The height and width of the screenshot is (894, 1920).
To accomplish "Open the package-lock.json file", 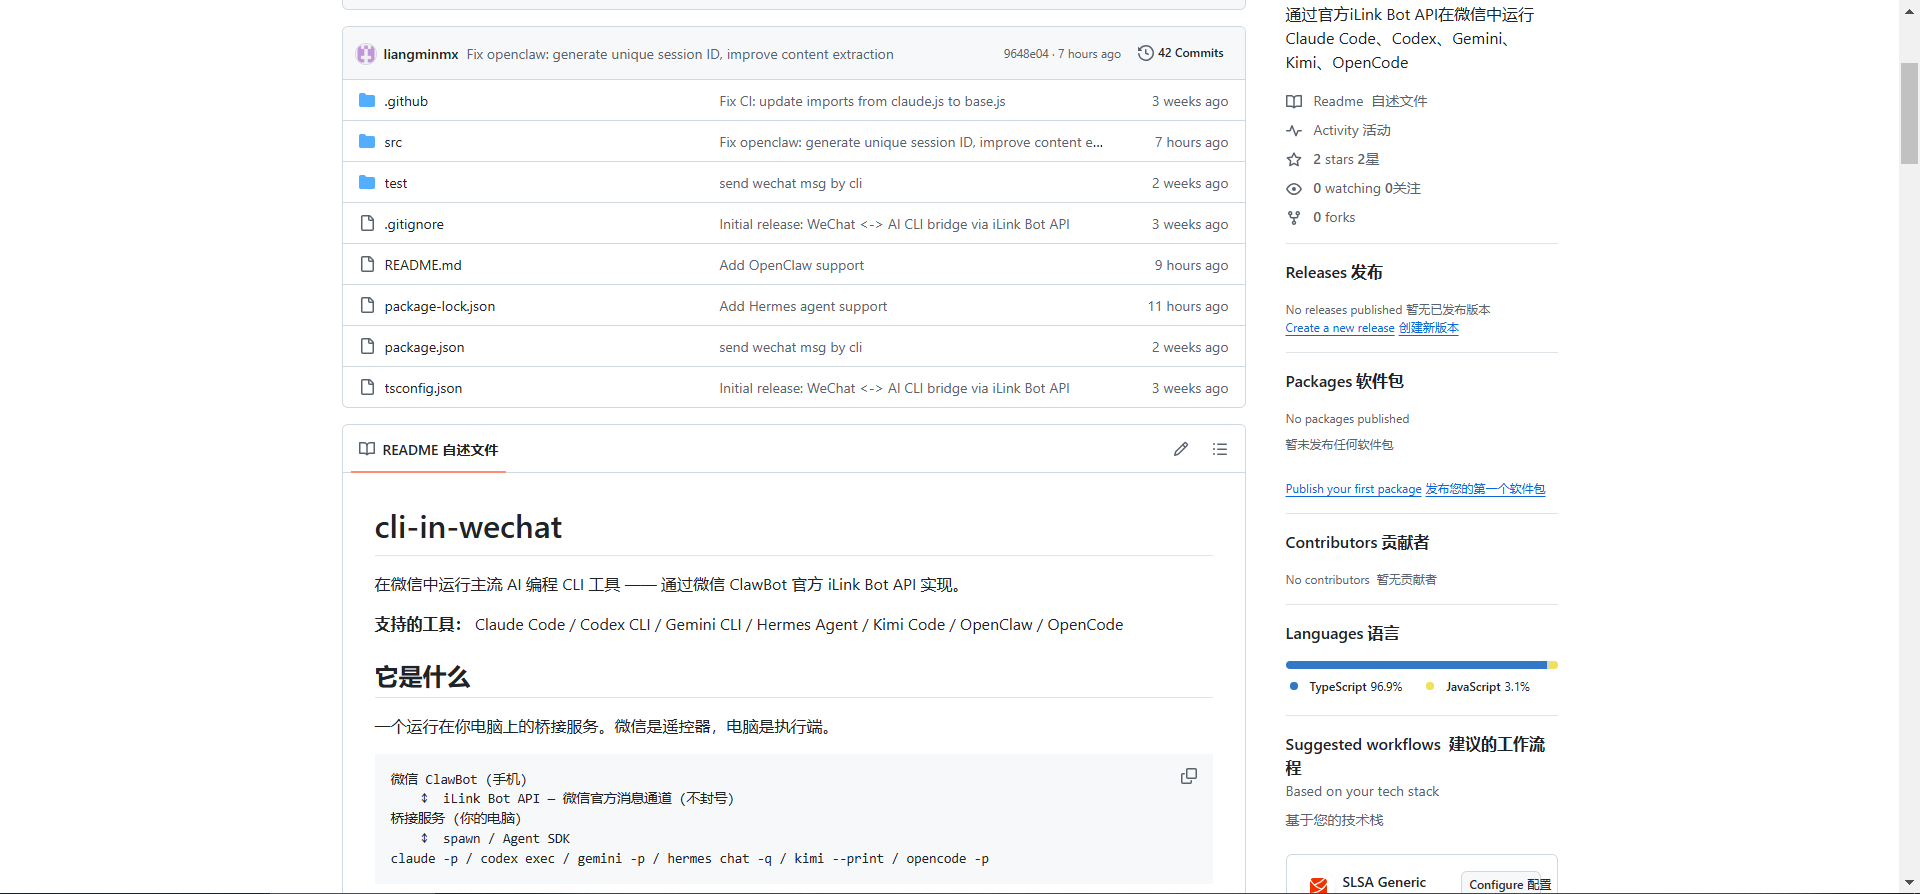I will [x=440, y=306].
